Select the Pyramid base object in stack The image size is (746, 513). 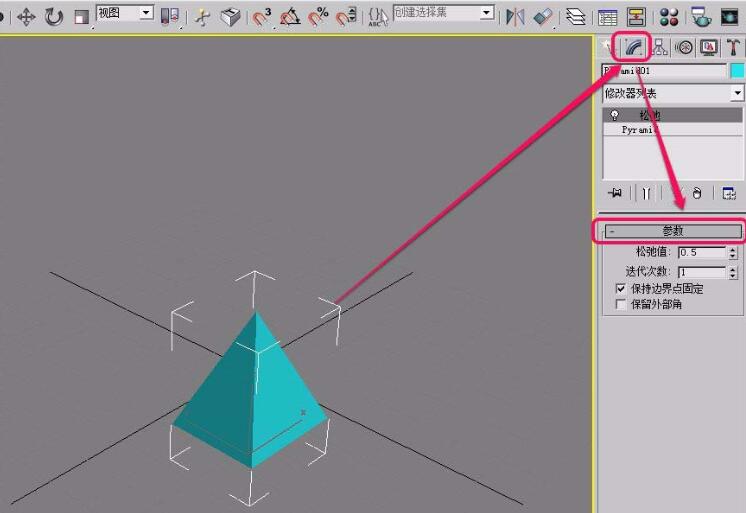coord(673,129)
